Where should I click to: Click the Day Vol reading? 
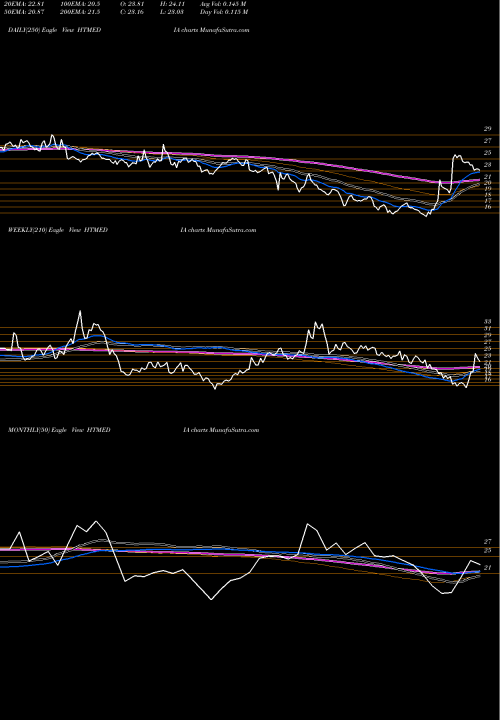pos(224,12)
